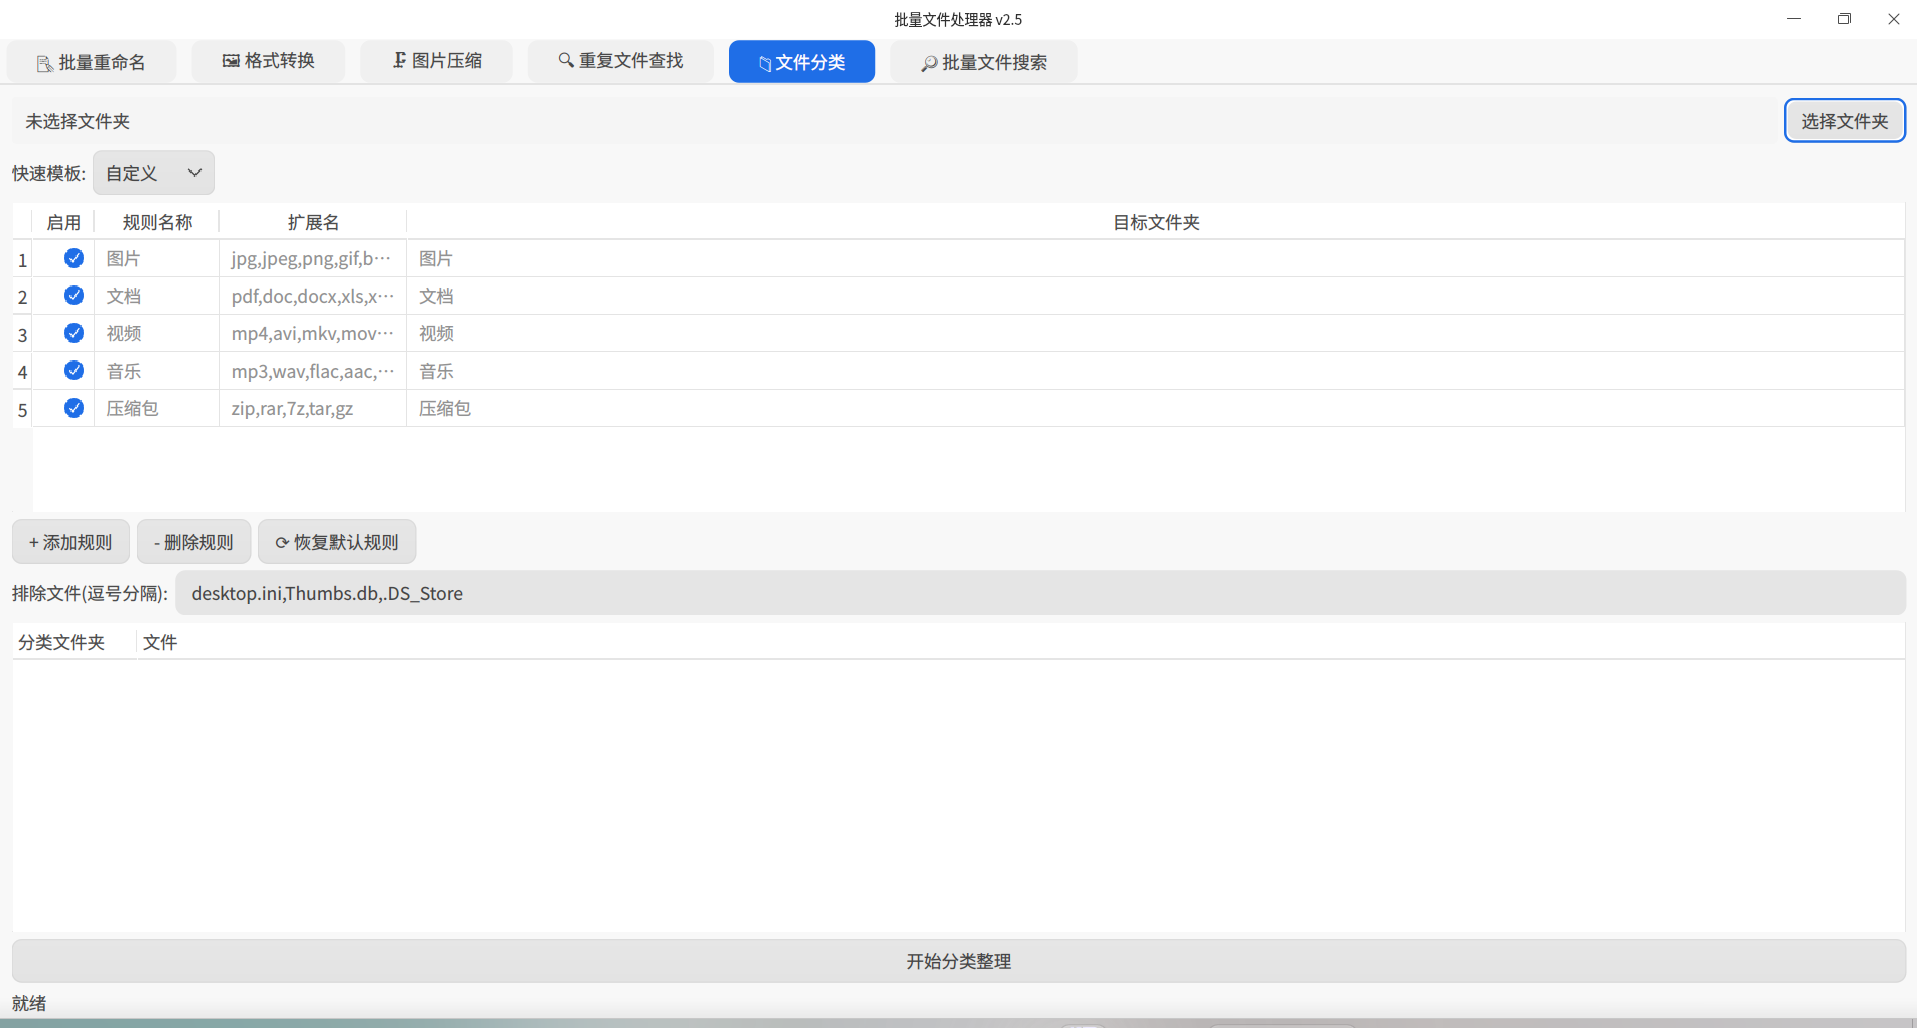1917x1028 pixels.
Task: Click the 分类文件夹 column header
Action: point(75,642)
